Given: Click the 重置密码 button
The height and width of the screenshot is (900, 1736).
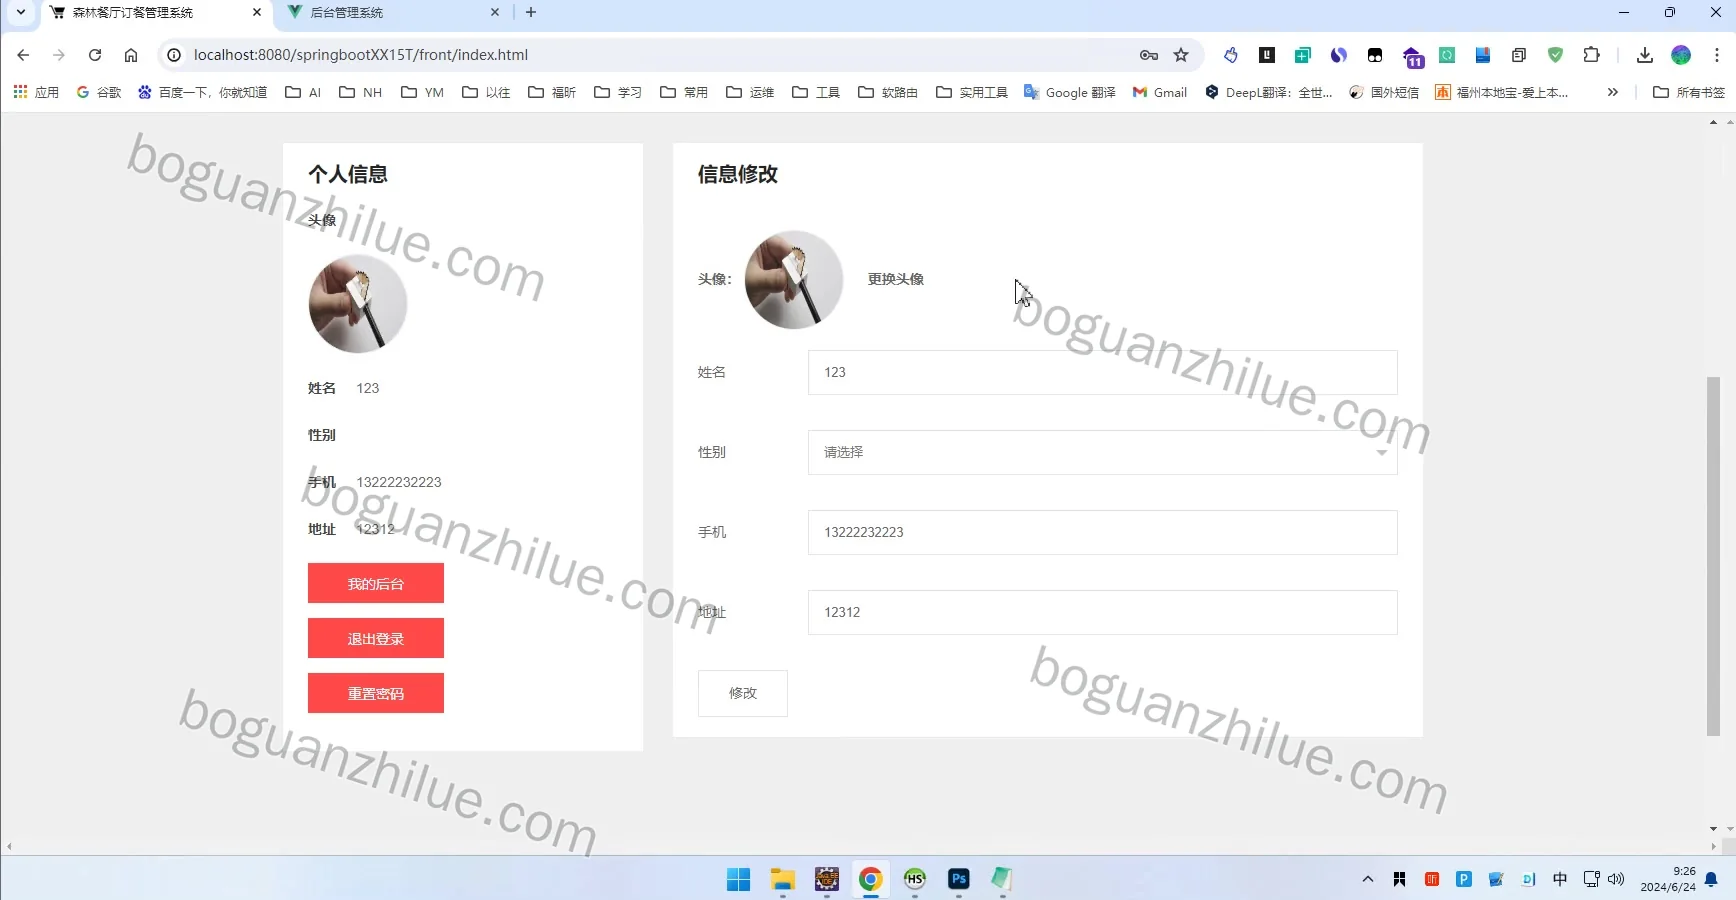Looking at the screenshot, I should pos(376,693).
